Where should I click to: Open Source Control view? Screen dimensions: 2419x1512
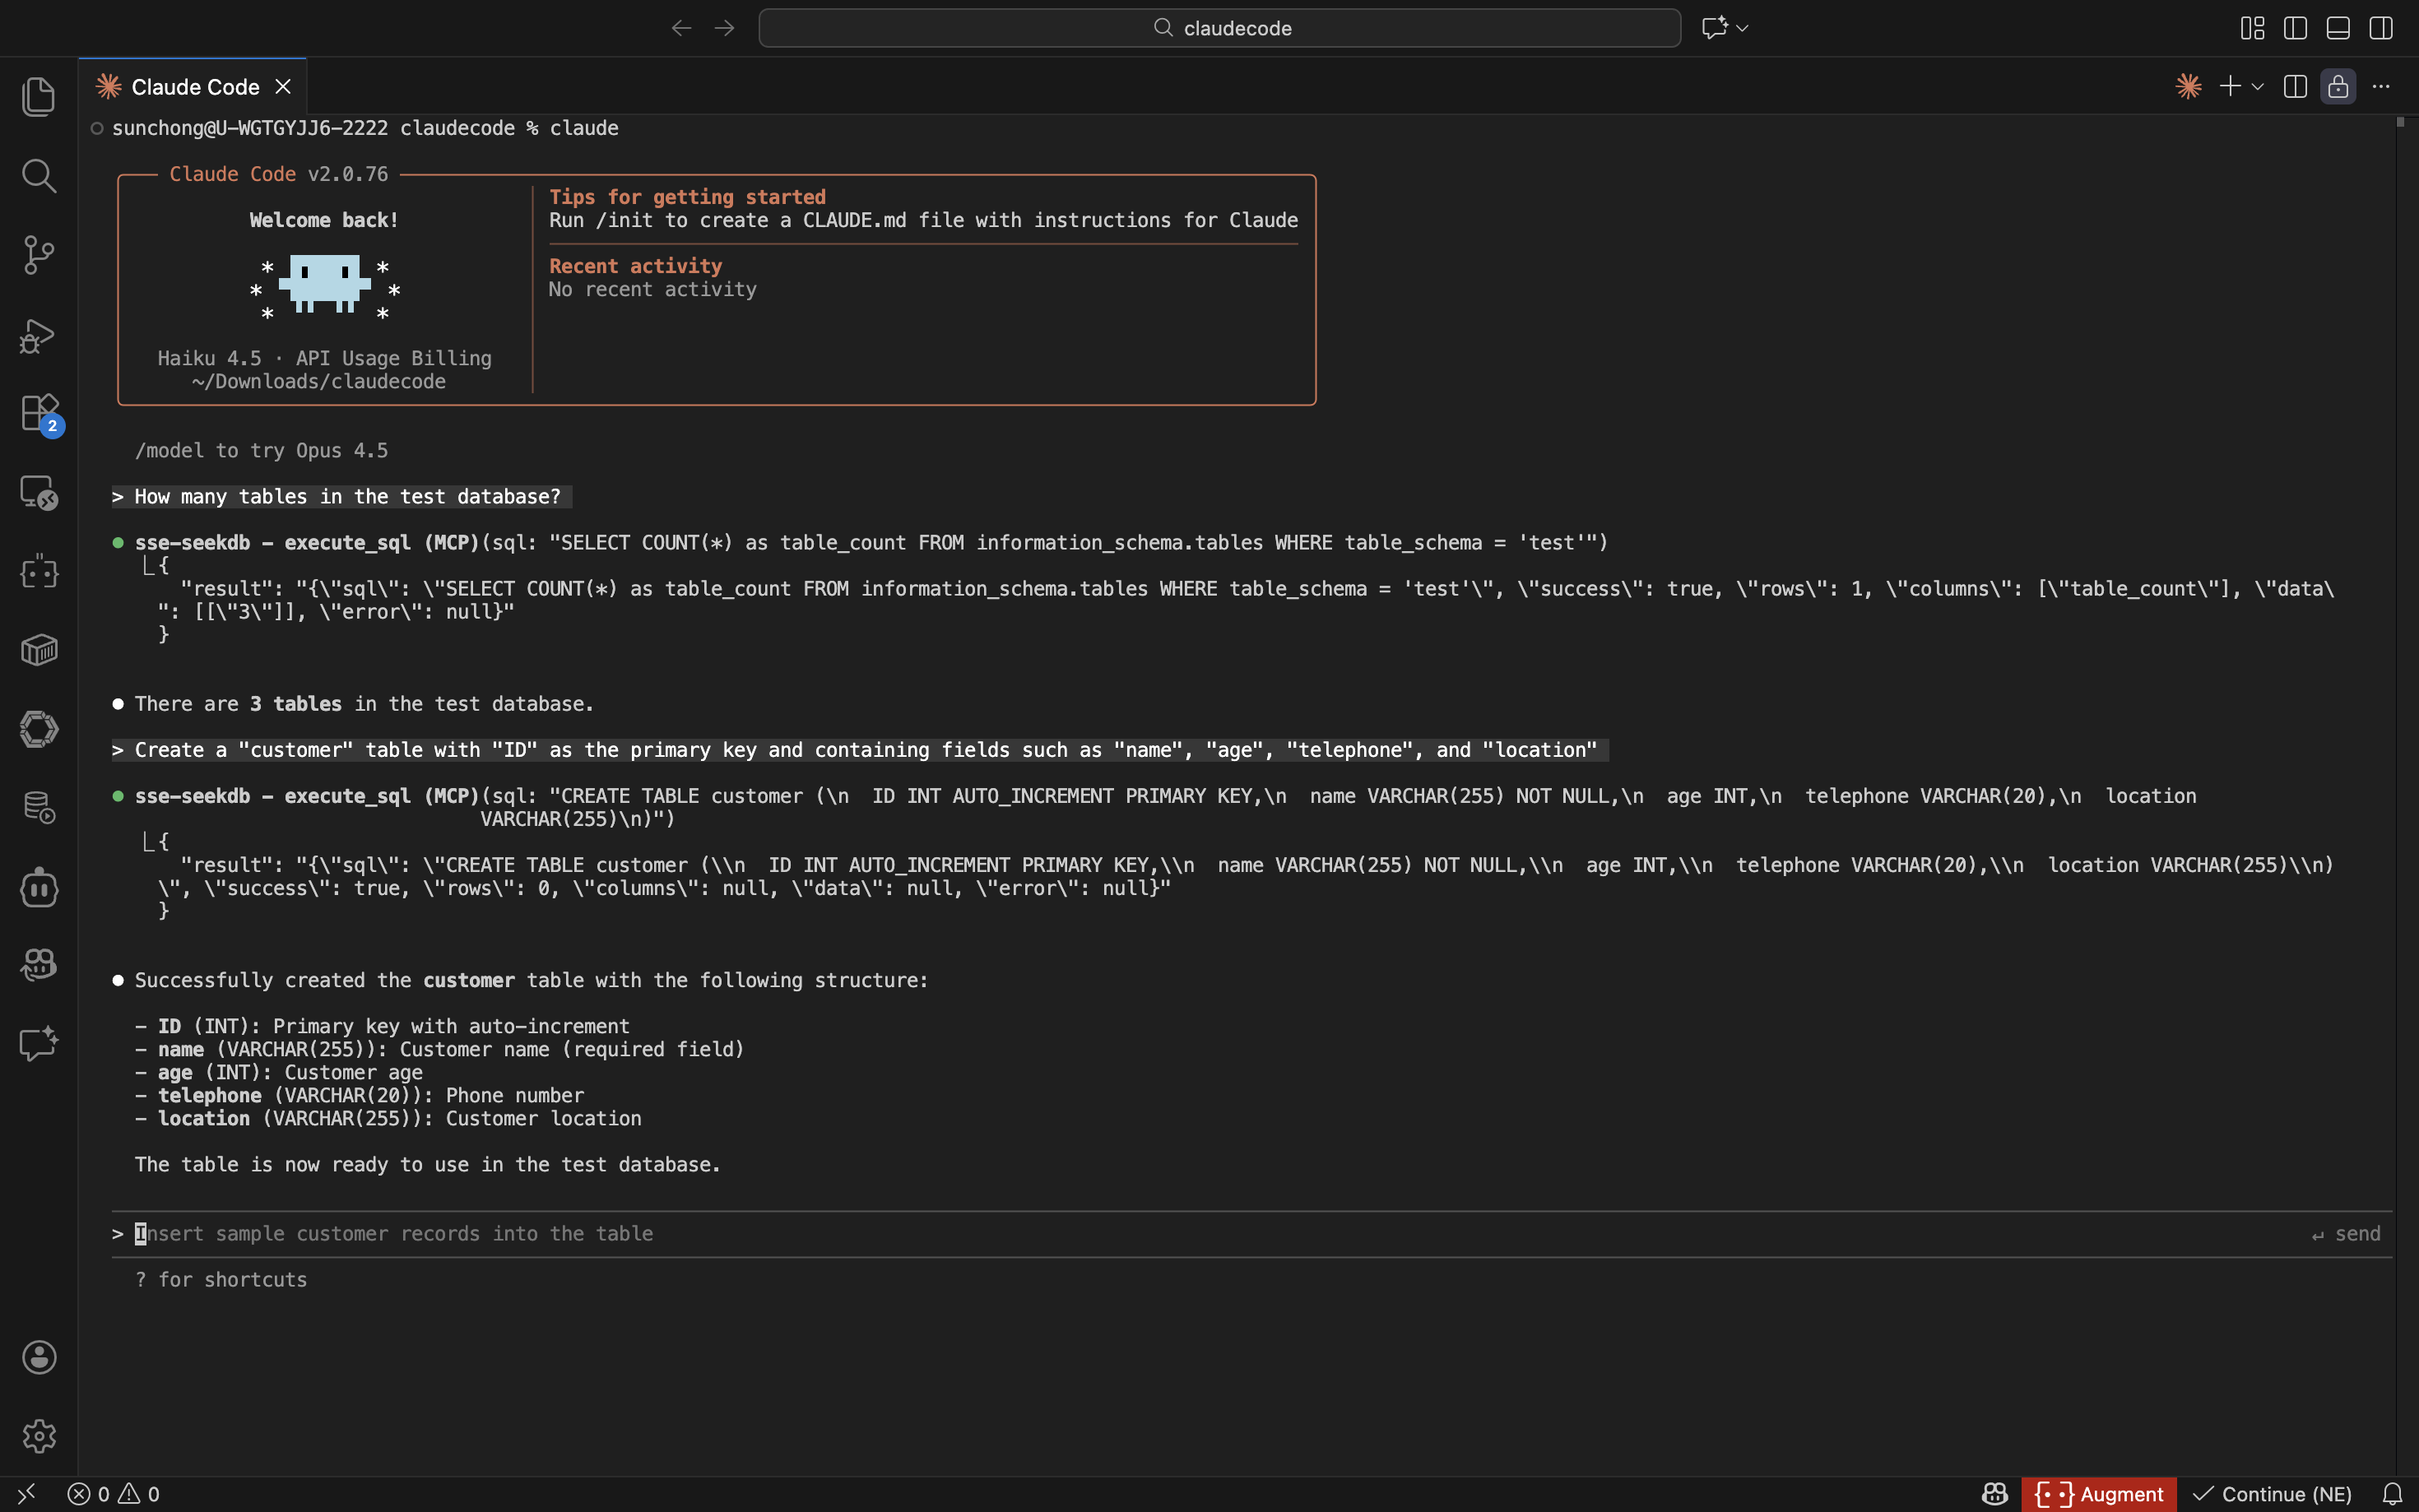click(38, 255)
